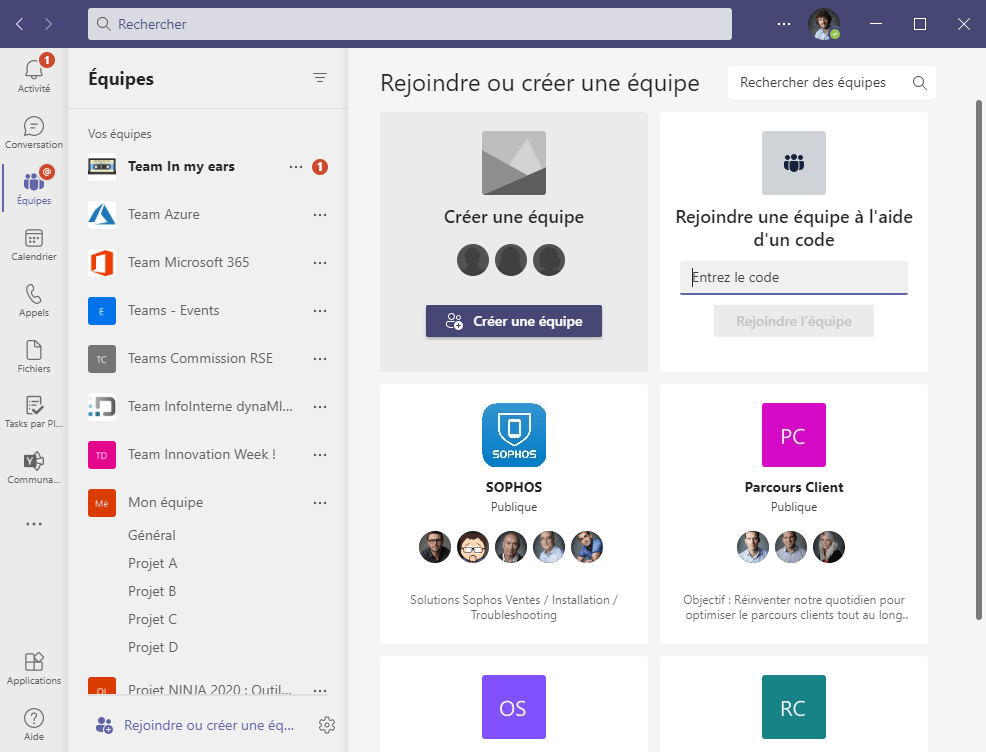Click the red notification badge on Team In my ears
The image size is (986, 752).
pyautogui.click(x=320, y=167)
